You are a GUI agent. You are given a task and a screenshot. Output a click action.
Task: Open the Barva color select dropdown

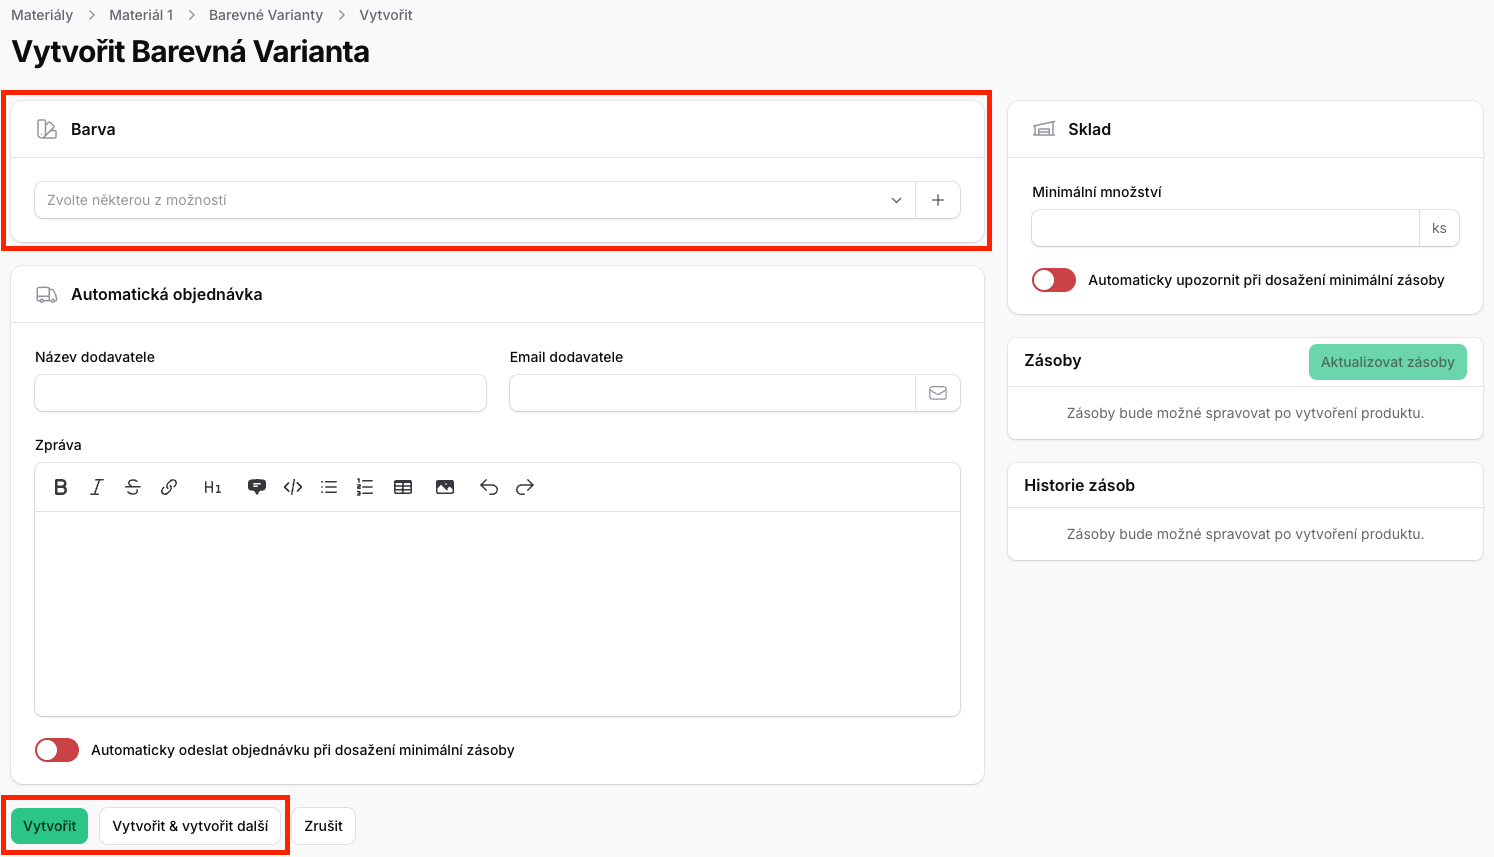point(474,200)
